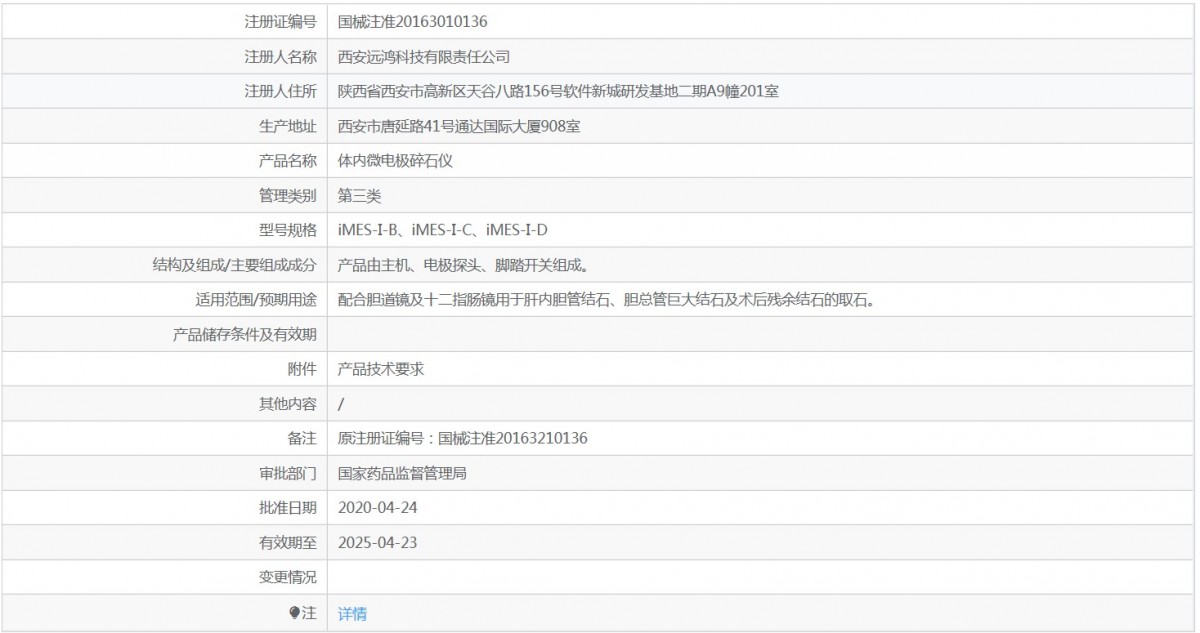The width and height of the screenshot is (1200, 633).
Task: Click the 附件 label
Action: [x=302, y=369]
